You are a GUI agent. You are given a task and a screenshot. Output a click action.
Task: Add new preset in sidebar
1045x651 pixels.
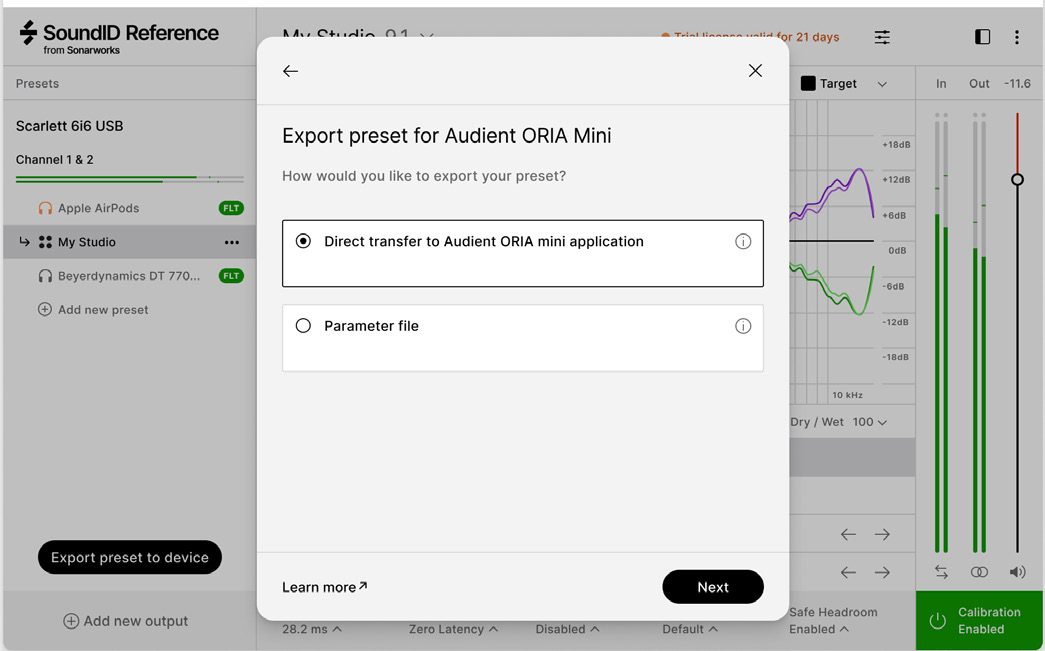click(93, 310)
